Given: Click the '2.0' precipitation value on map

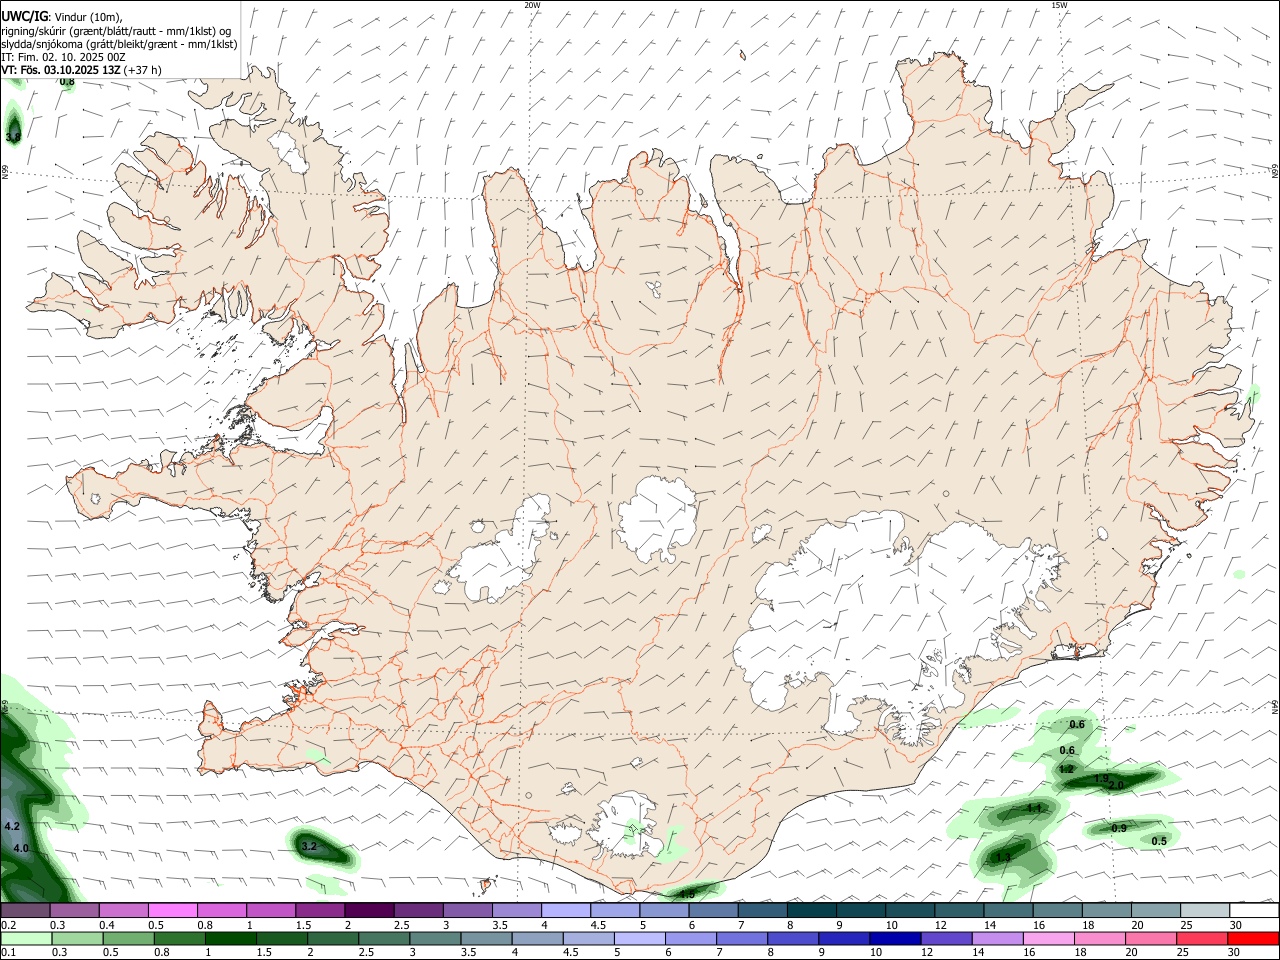Looking at the screenshot, I should coord(1116,786).
